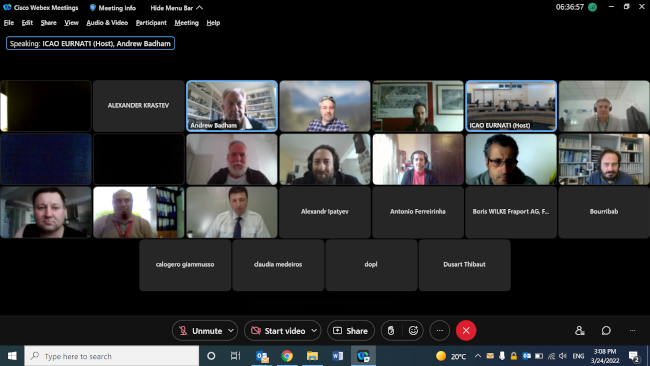Viewport: 650px width, 366px height.
Task: Click the Share button
Action: pos(351,330)
